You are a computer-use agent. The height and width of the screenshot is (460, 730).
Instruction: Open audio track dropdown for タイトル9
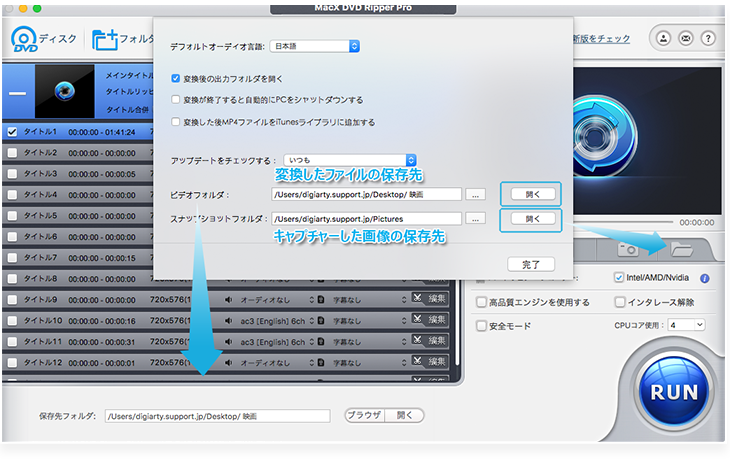tap(277, 300)
